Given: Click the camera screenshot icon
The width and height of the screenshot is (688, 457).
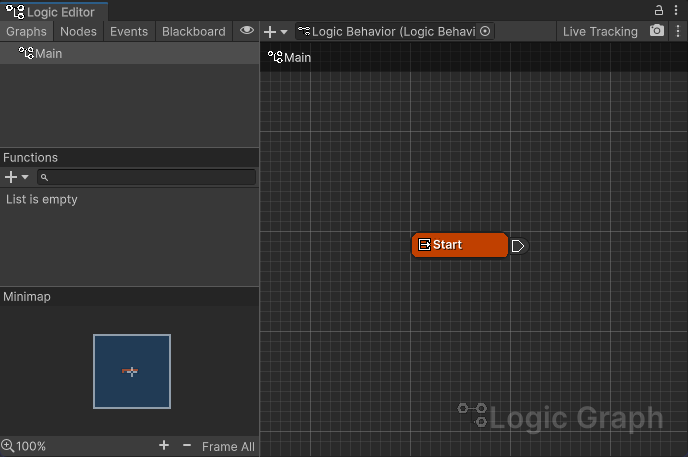Looking at the screenshot, I should click(657, 31).
